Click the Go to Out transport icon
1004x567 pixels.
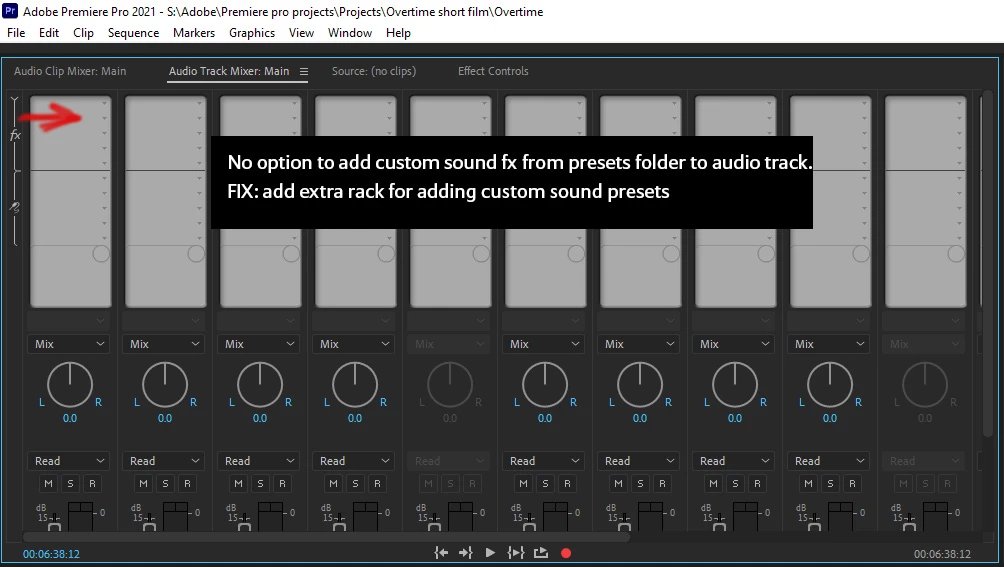(x=466, y=553)
